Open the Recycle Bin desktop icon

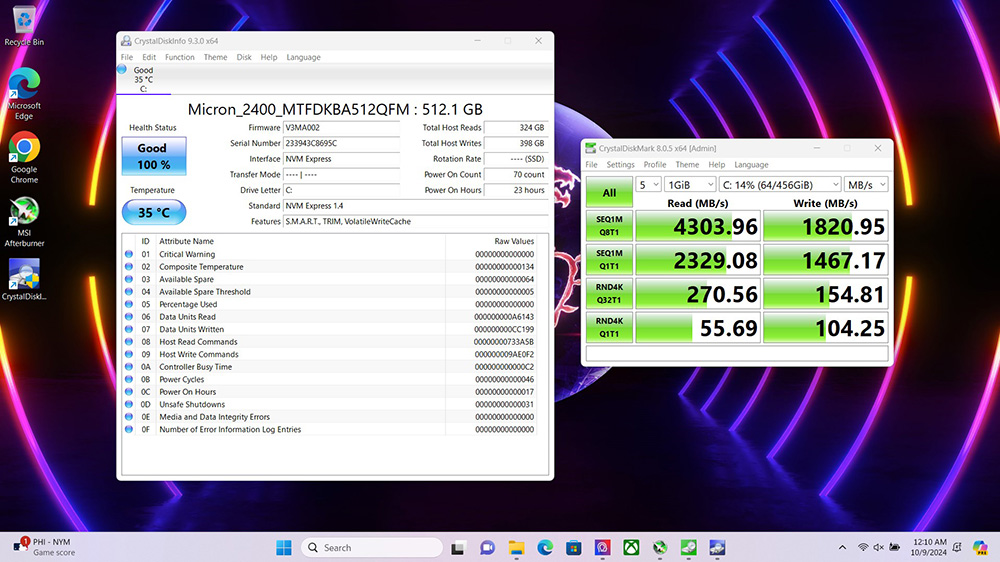[24, 26]
